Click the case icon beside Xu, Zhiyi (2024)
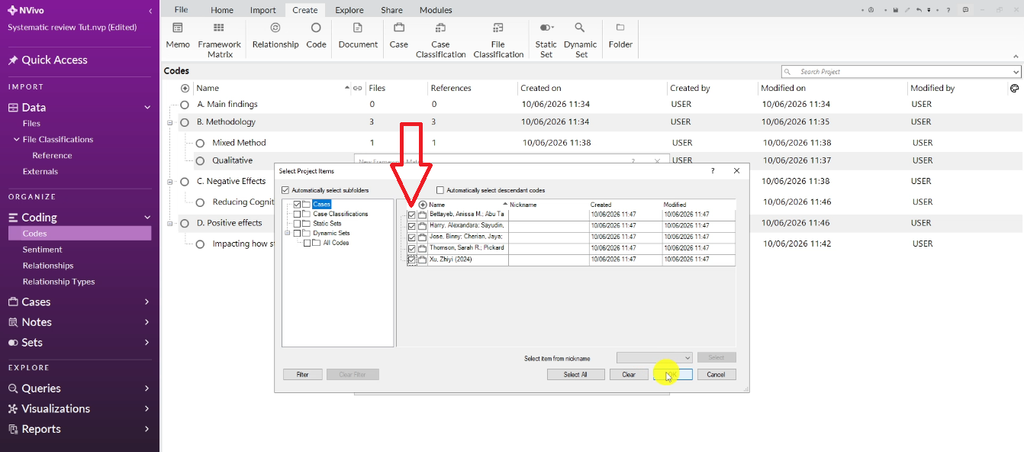This screenshot has width=1024, height=452. point(422,260)
